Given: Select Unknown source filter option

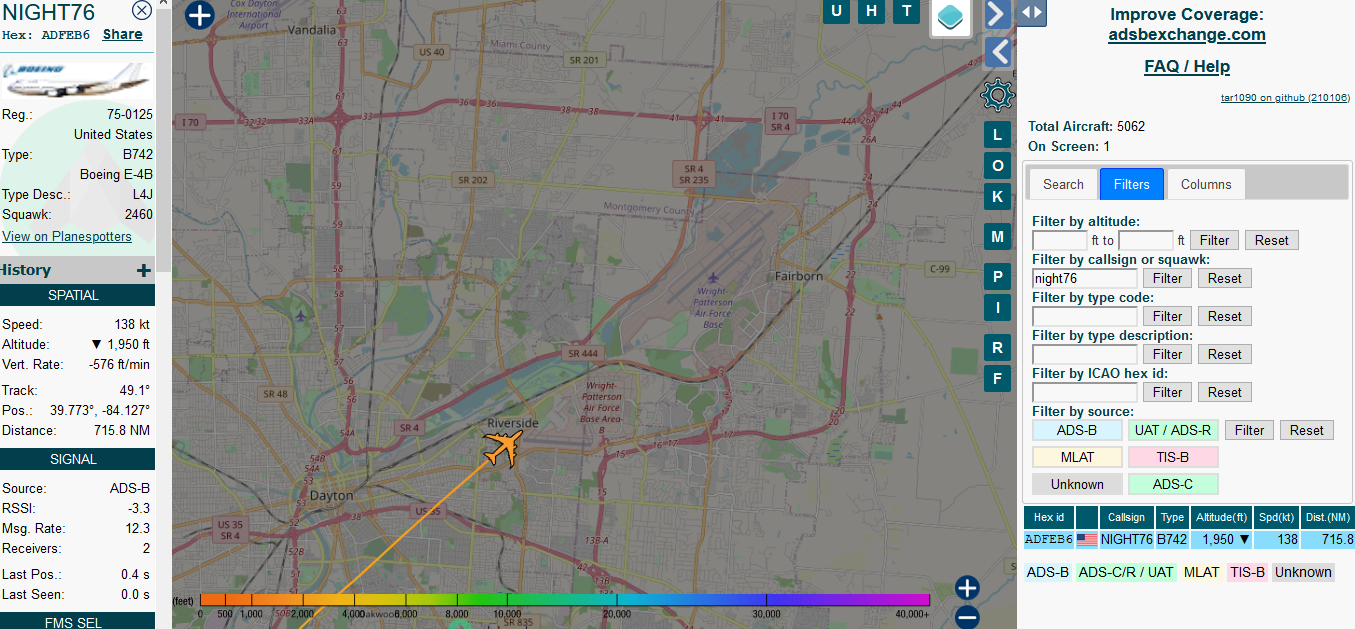Looking at the screenshot, I should point(1077,484).
